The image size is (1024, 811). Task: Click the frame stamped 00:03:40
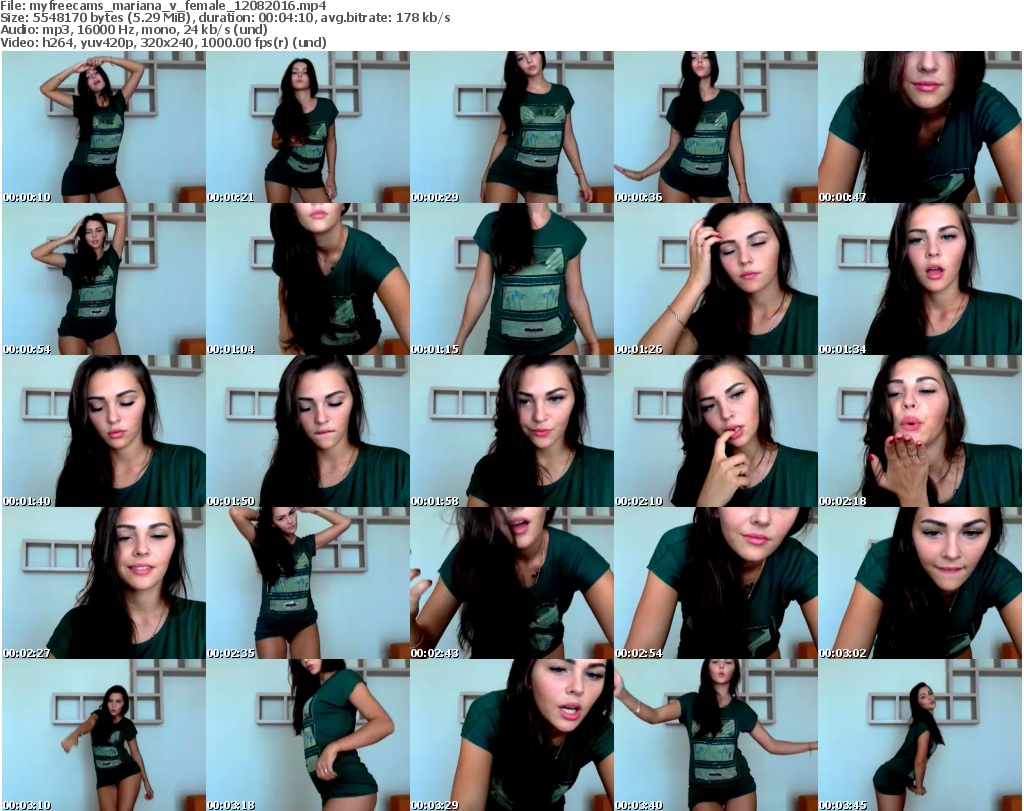(x=716, y=735)
